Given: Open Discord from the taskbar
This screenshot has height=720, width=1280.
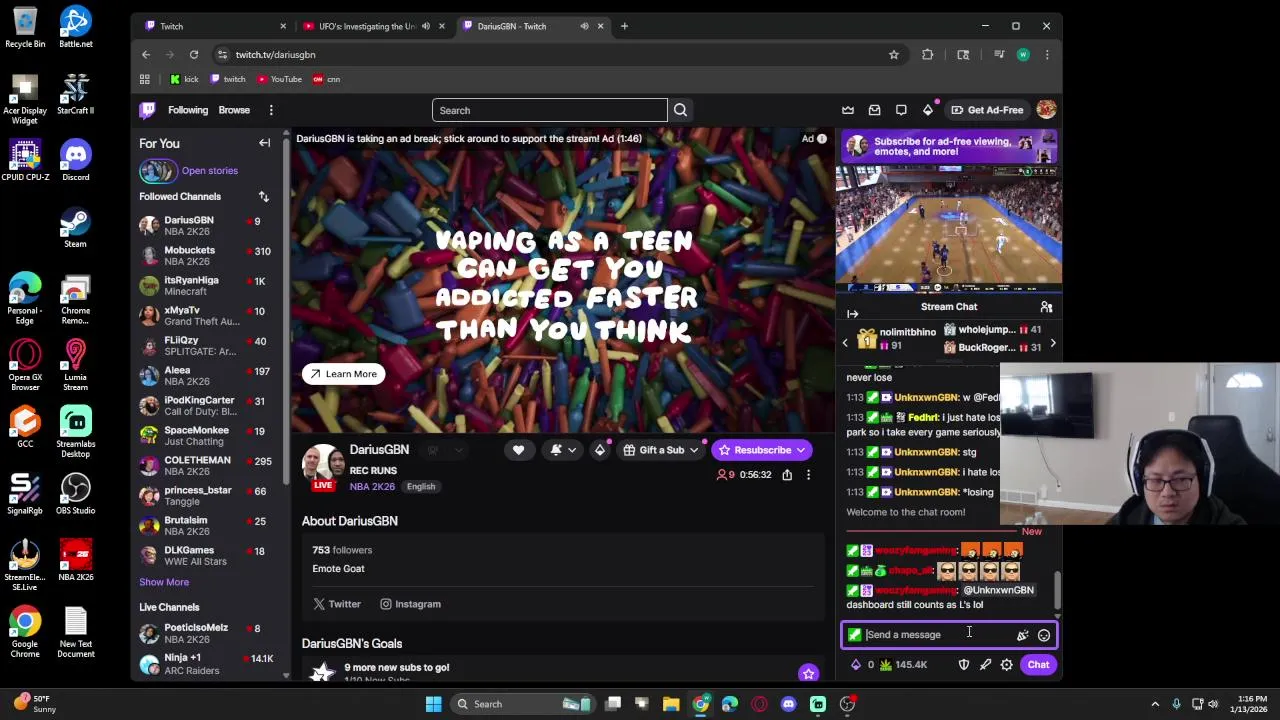Looking at the screenshot, I should point(788,704).
